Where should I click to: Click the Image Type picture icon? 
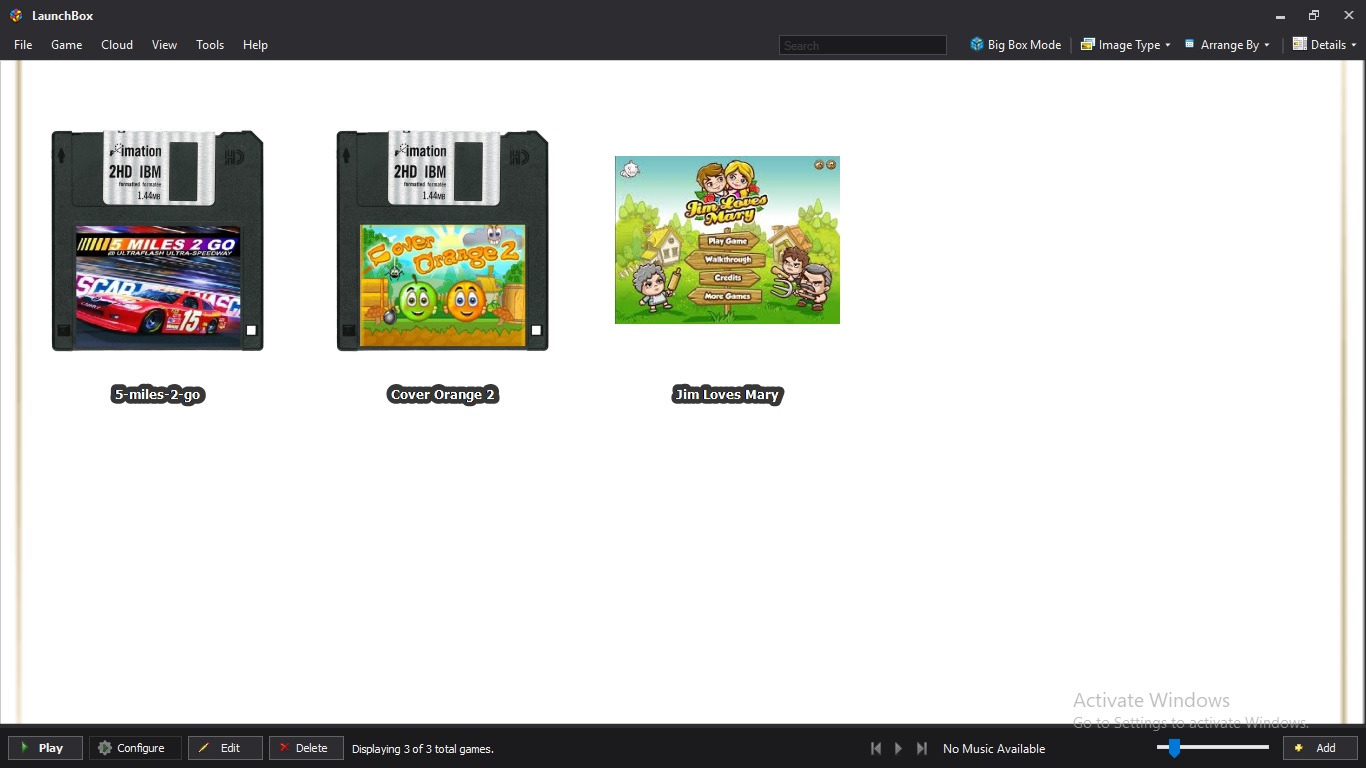tap(1088, 45)
